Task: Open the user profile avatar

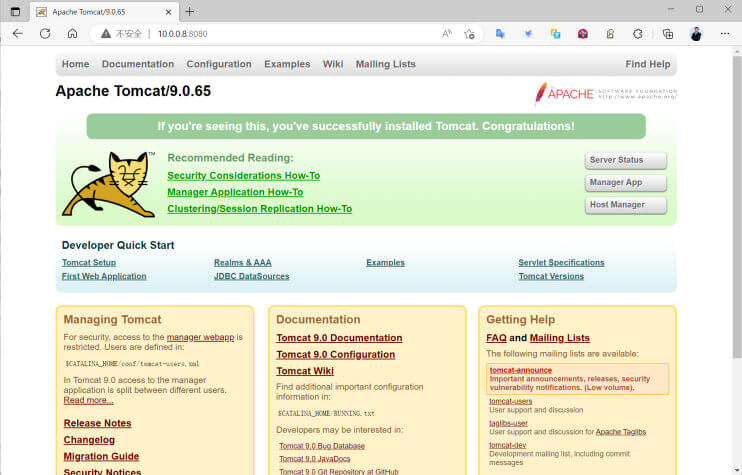Action: click(x=696, y=34)
